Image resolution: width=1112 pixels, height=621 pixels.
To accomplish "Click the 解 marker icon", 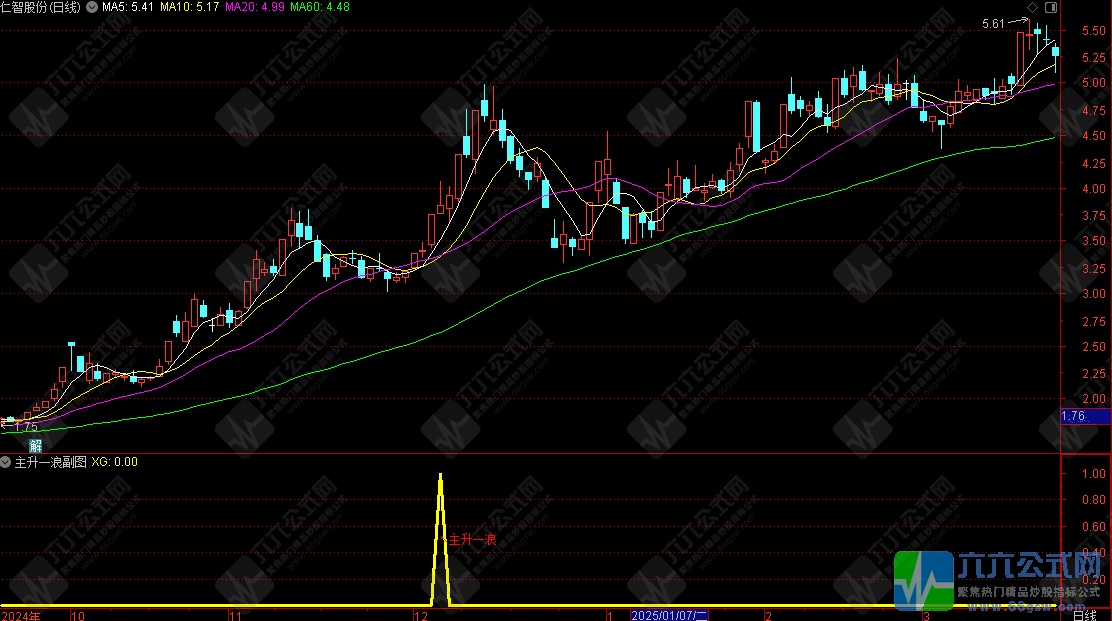I will point(35,444).
